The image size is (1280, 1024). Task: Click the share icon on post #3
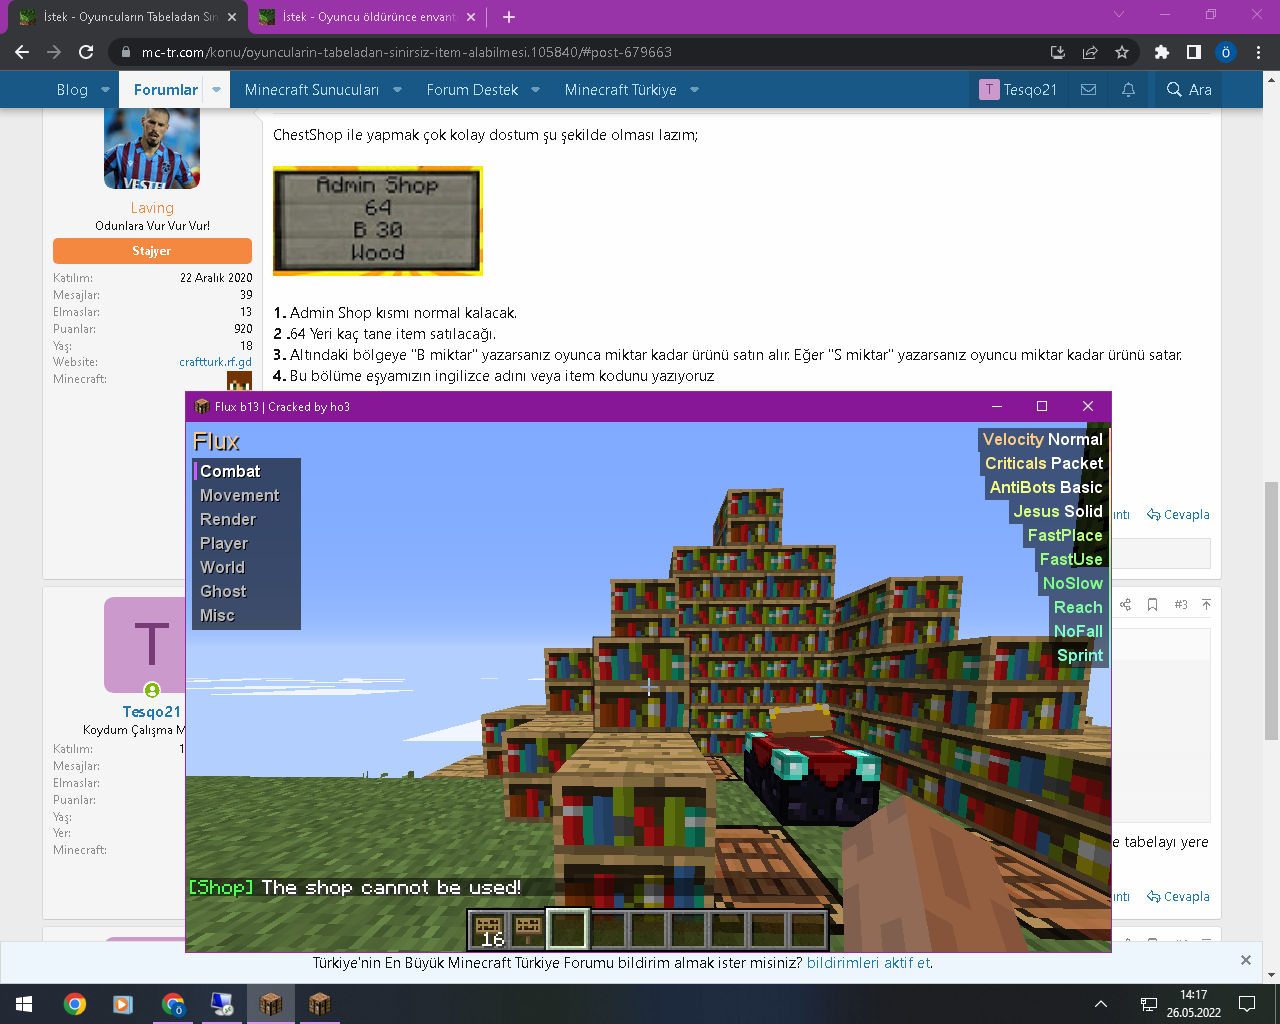tap(1125, 604)
